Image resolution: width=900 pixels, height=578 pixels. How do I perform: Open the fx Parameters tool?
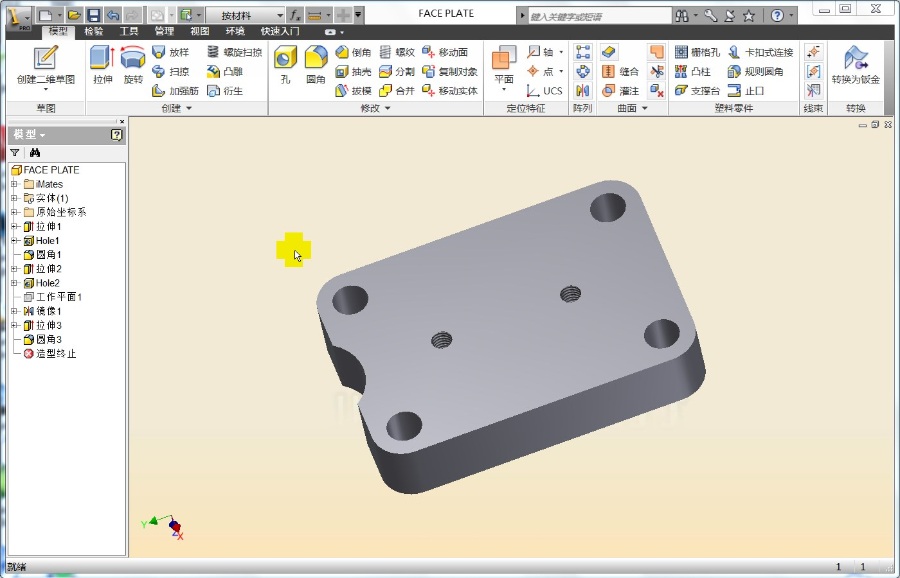[x=294, y=15]
